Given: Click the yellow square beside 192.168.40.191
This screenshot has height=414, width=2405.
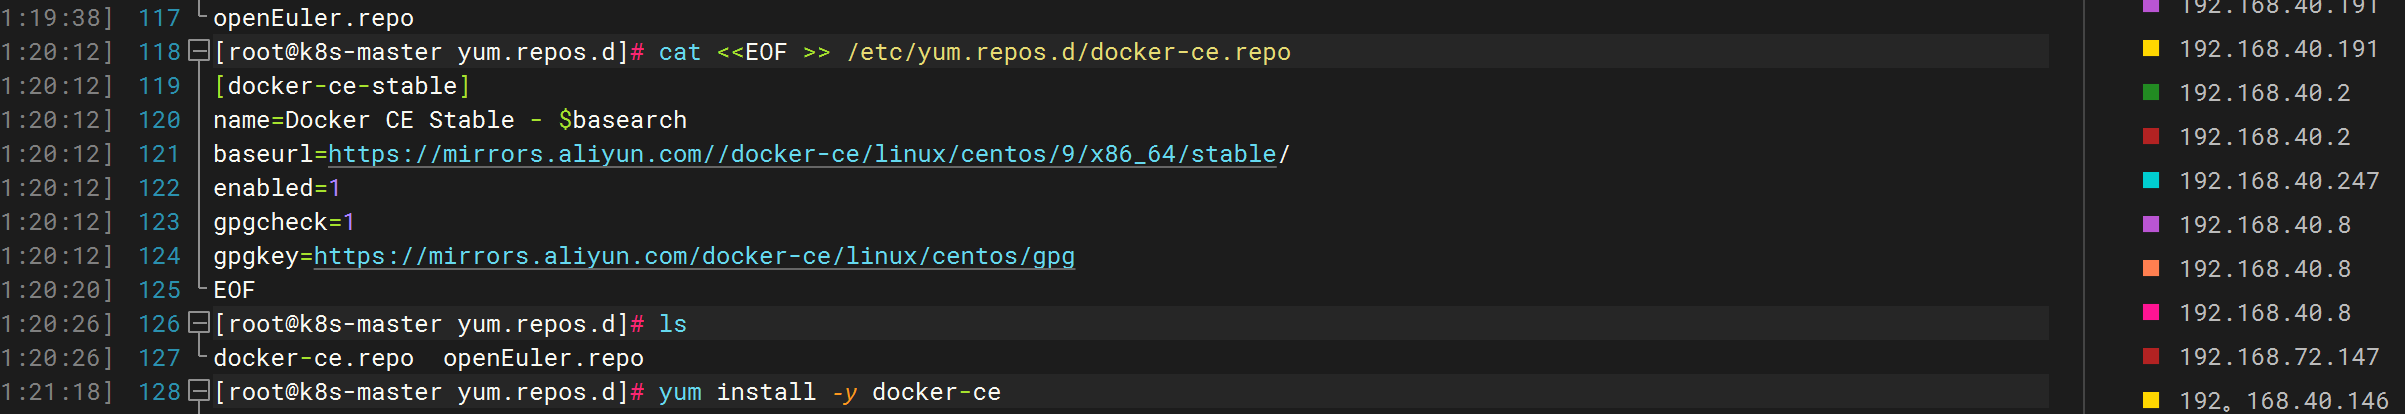Looking at the screenshot, I should click(x=2151, y=48).
